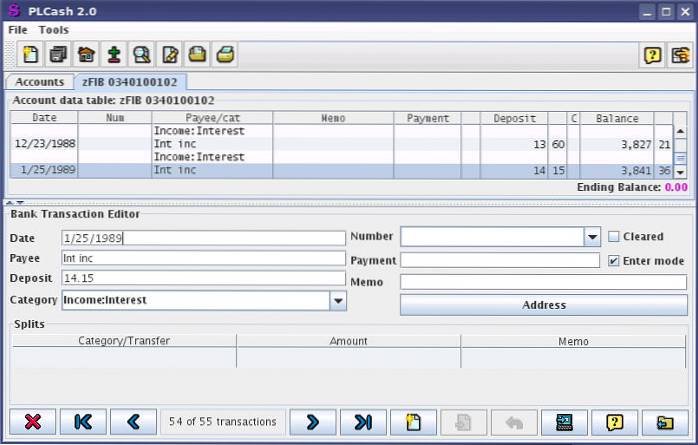Go to next transaction arrow

(x=312, y=421)
